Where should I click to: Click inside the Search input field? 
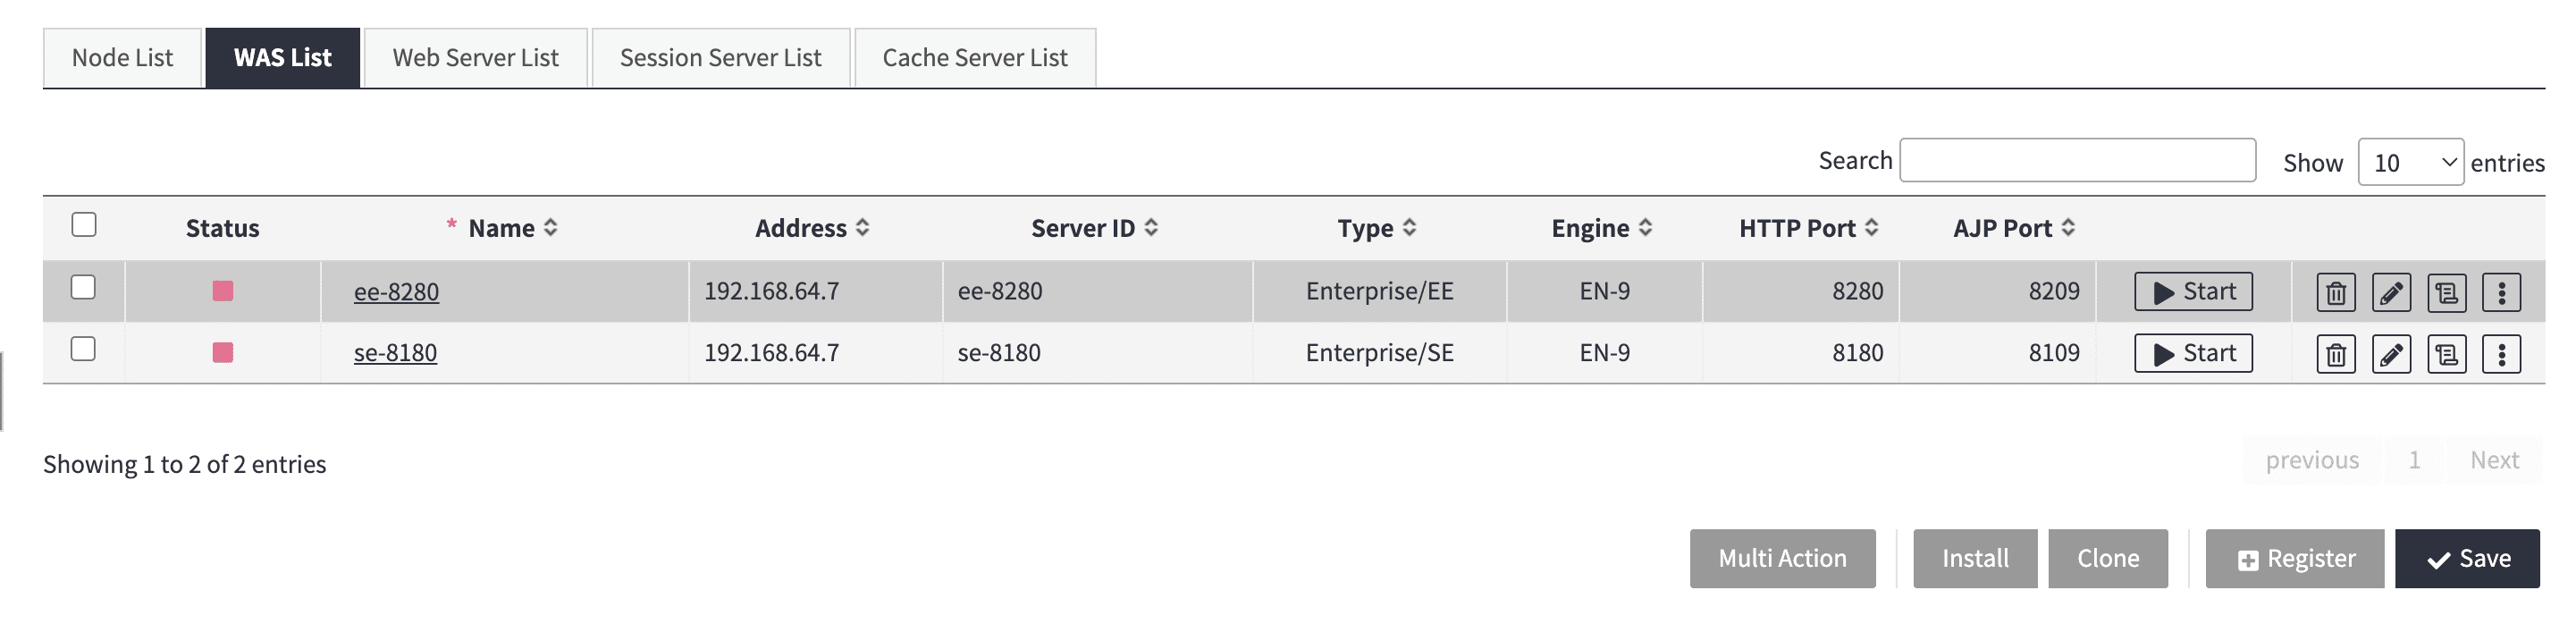(2077, 159)
